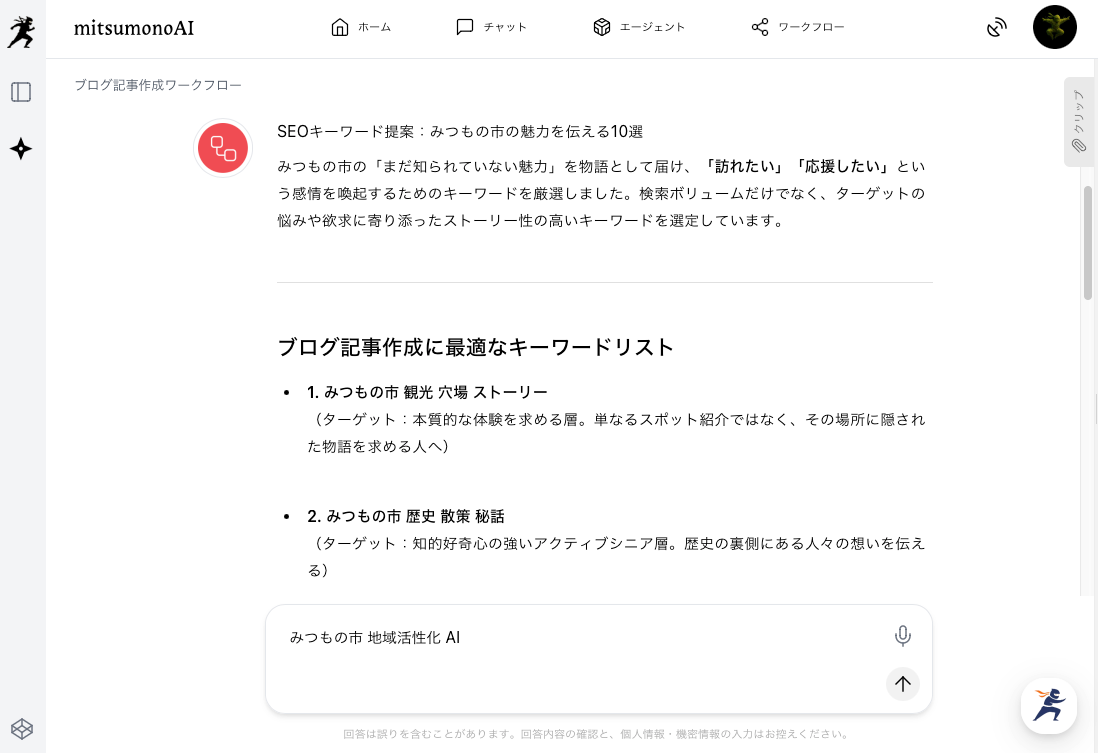Toggle the sidebar panel icon

coord(21,92)
